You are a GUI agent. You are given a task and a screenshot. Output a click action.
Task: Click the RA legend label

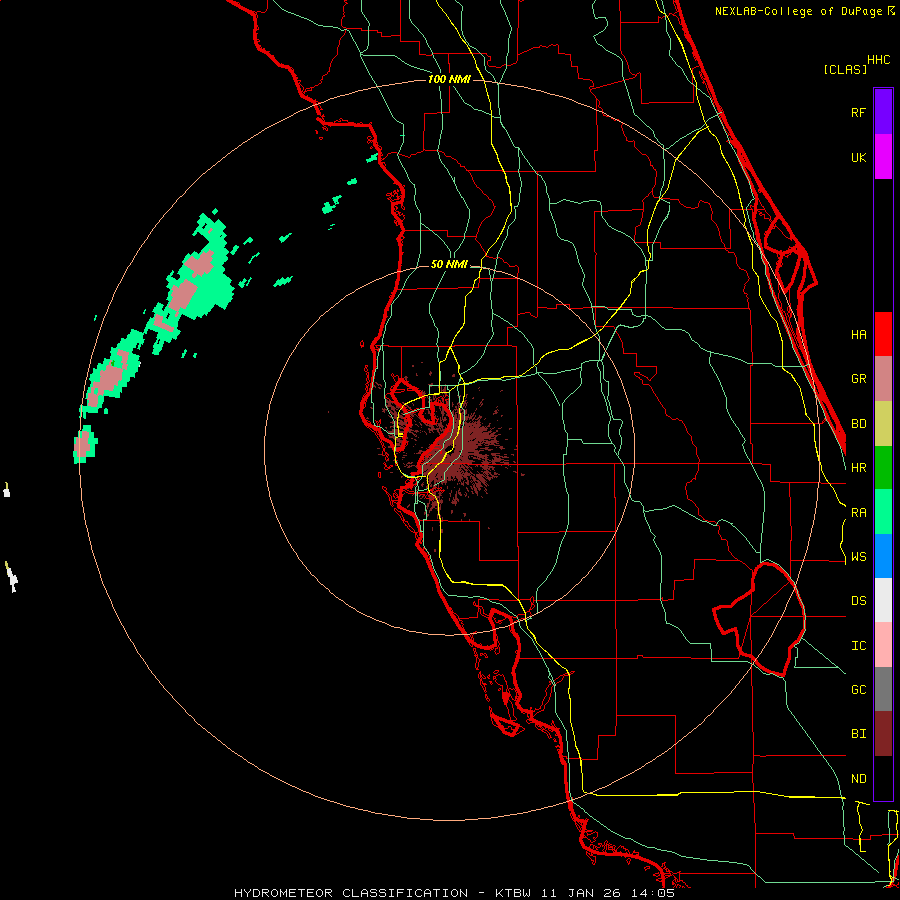(x=858, y=513)
